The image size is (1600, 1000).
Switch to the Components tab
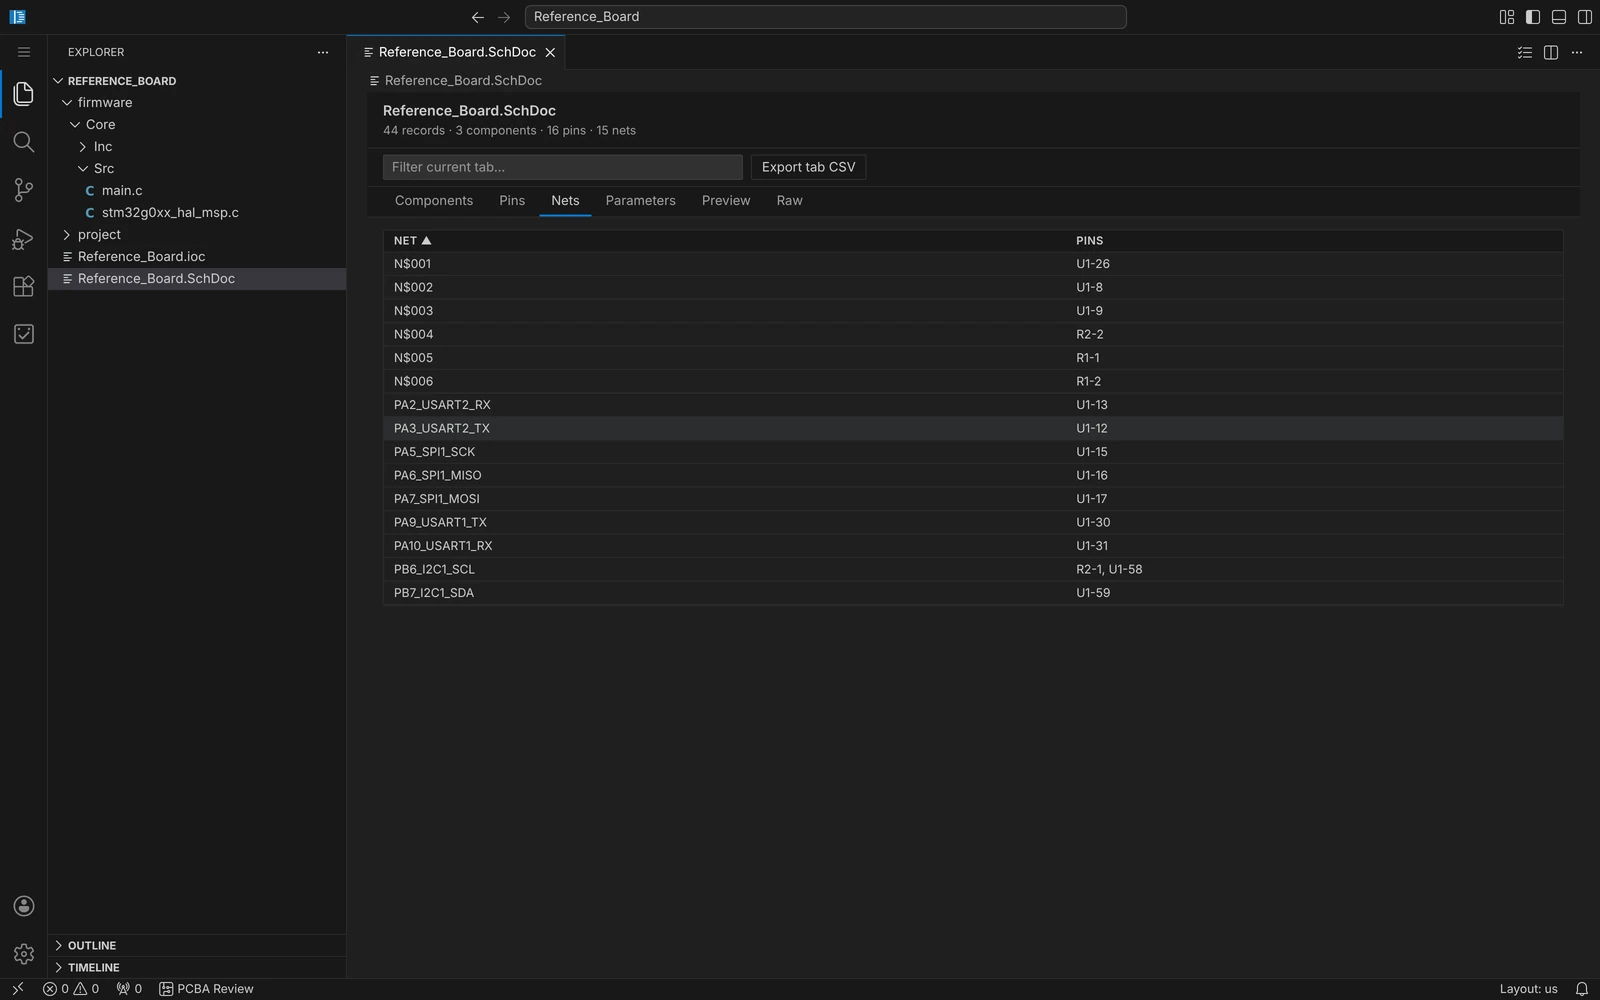coord(434,201)
